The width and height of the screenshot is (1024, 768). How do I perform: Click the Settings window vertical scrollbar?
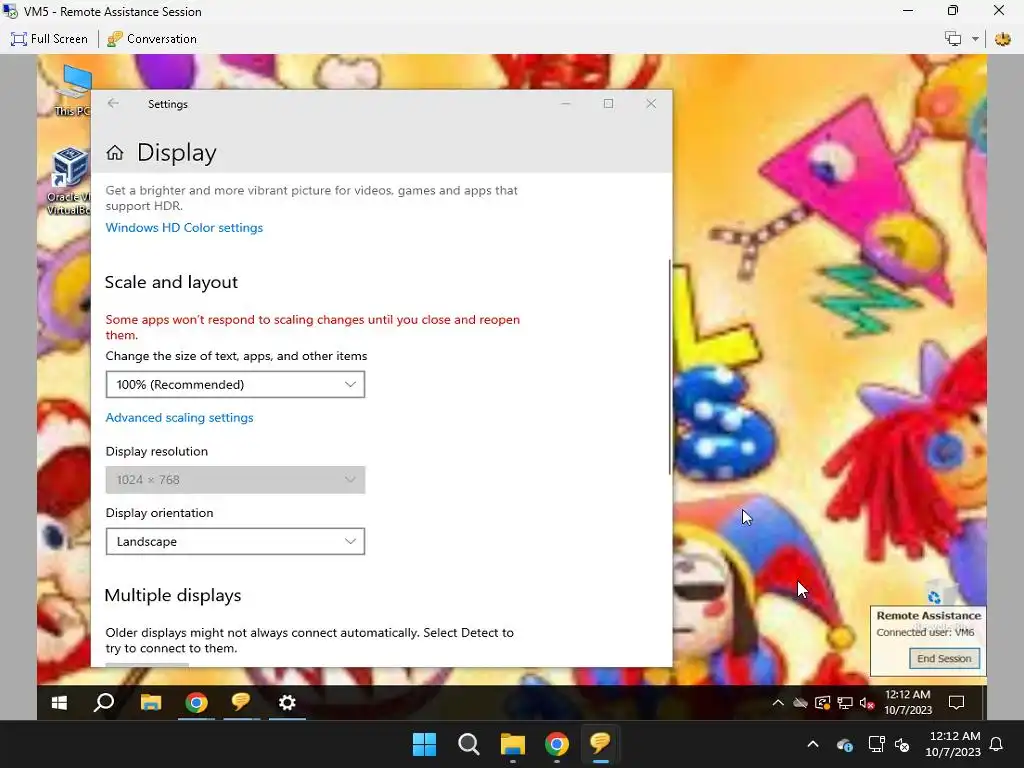point(669,367)
